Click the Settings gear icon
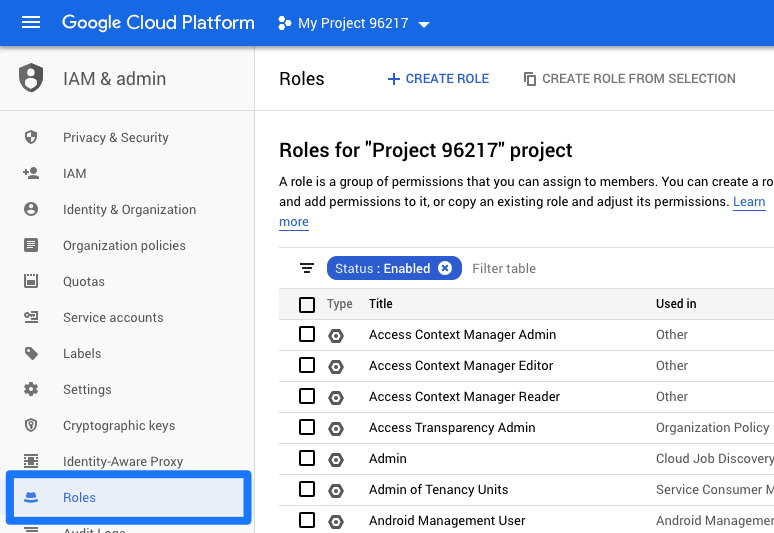Screen dimensions: 774x533 (31, 389)
